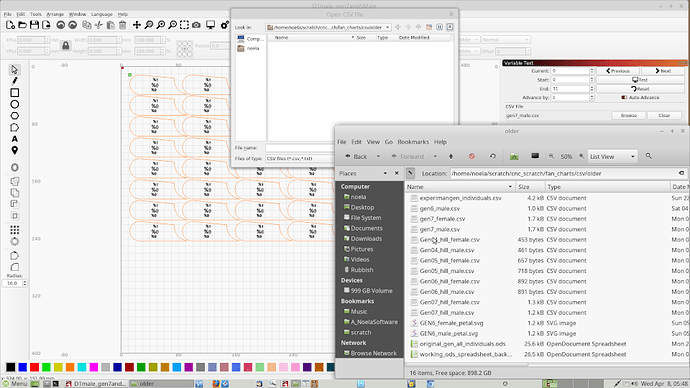Click the home folder icon in file manager
This screenshot has height=388, width=690.
coord(514,156)
